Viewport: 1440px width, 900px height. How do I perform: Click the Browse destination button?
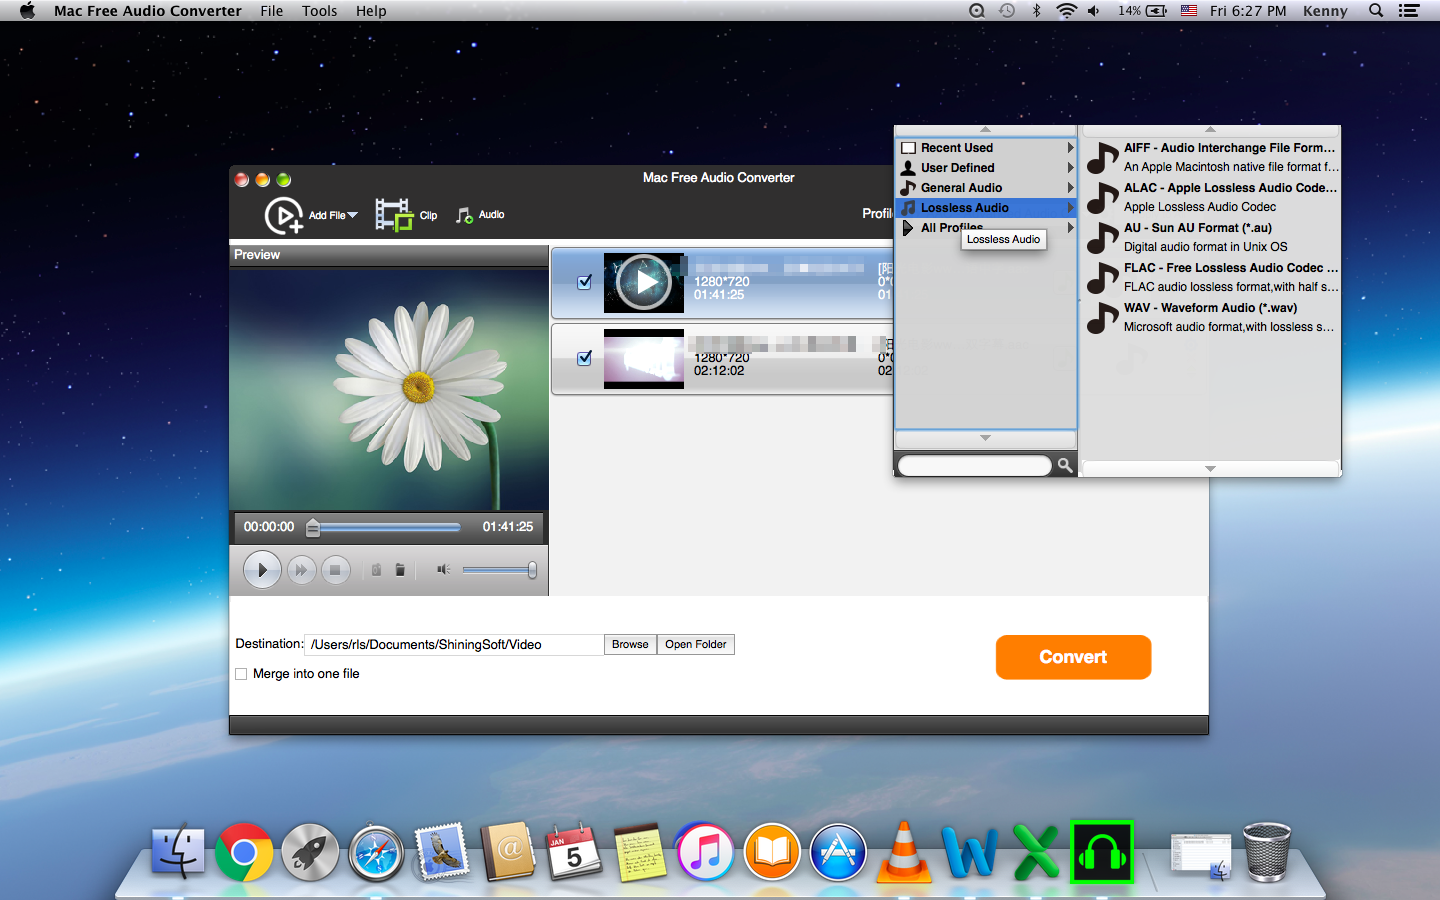[x=630, y=645]
